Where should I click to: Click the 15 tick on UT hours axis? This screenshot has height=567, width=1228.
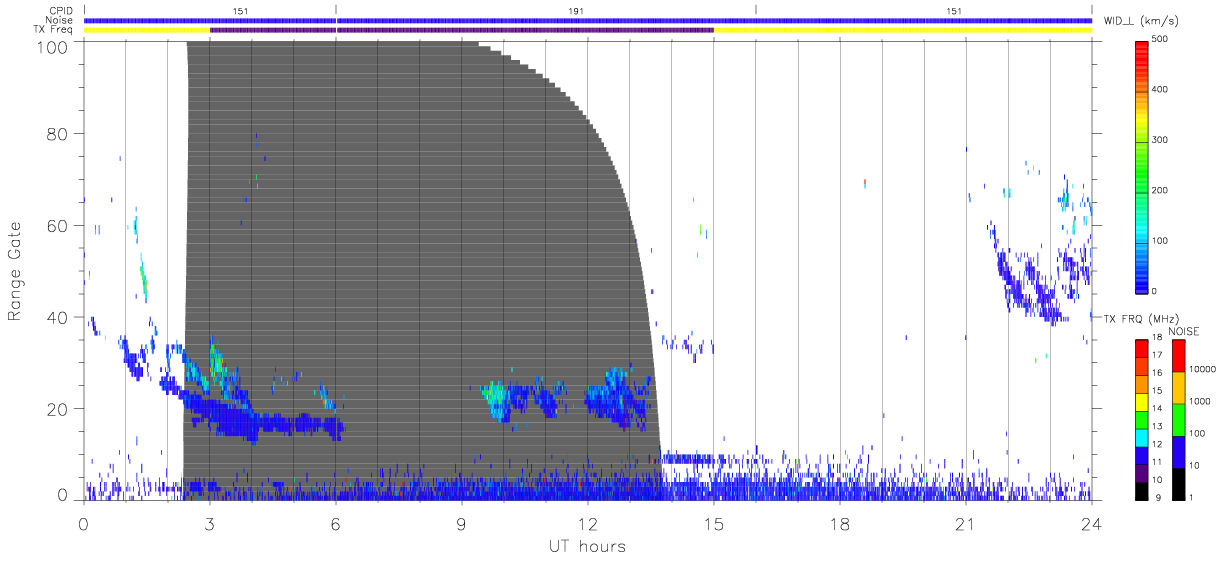tap(714, 524)
